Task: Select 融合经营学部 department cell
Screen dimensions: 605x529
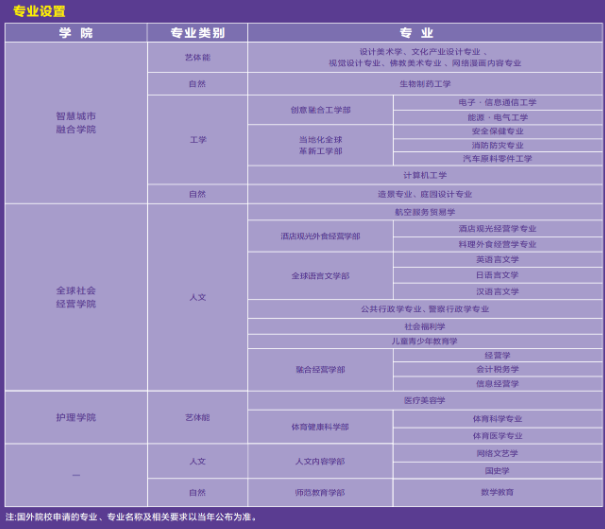Action: tap(320, 369)
